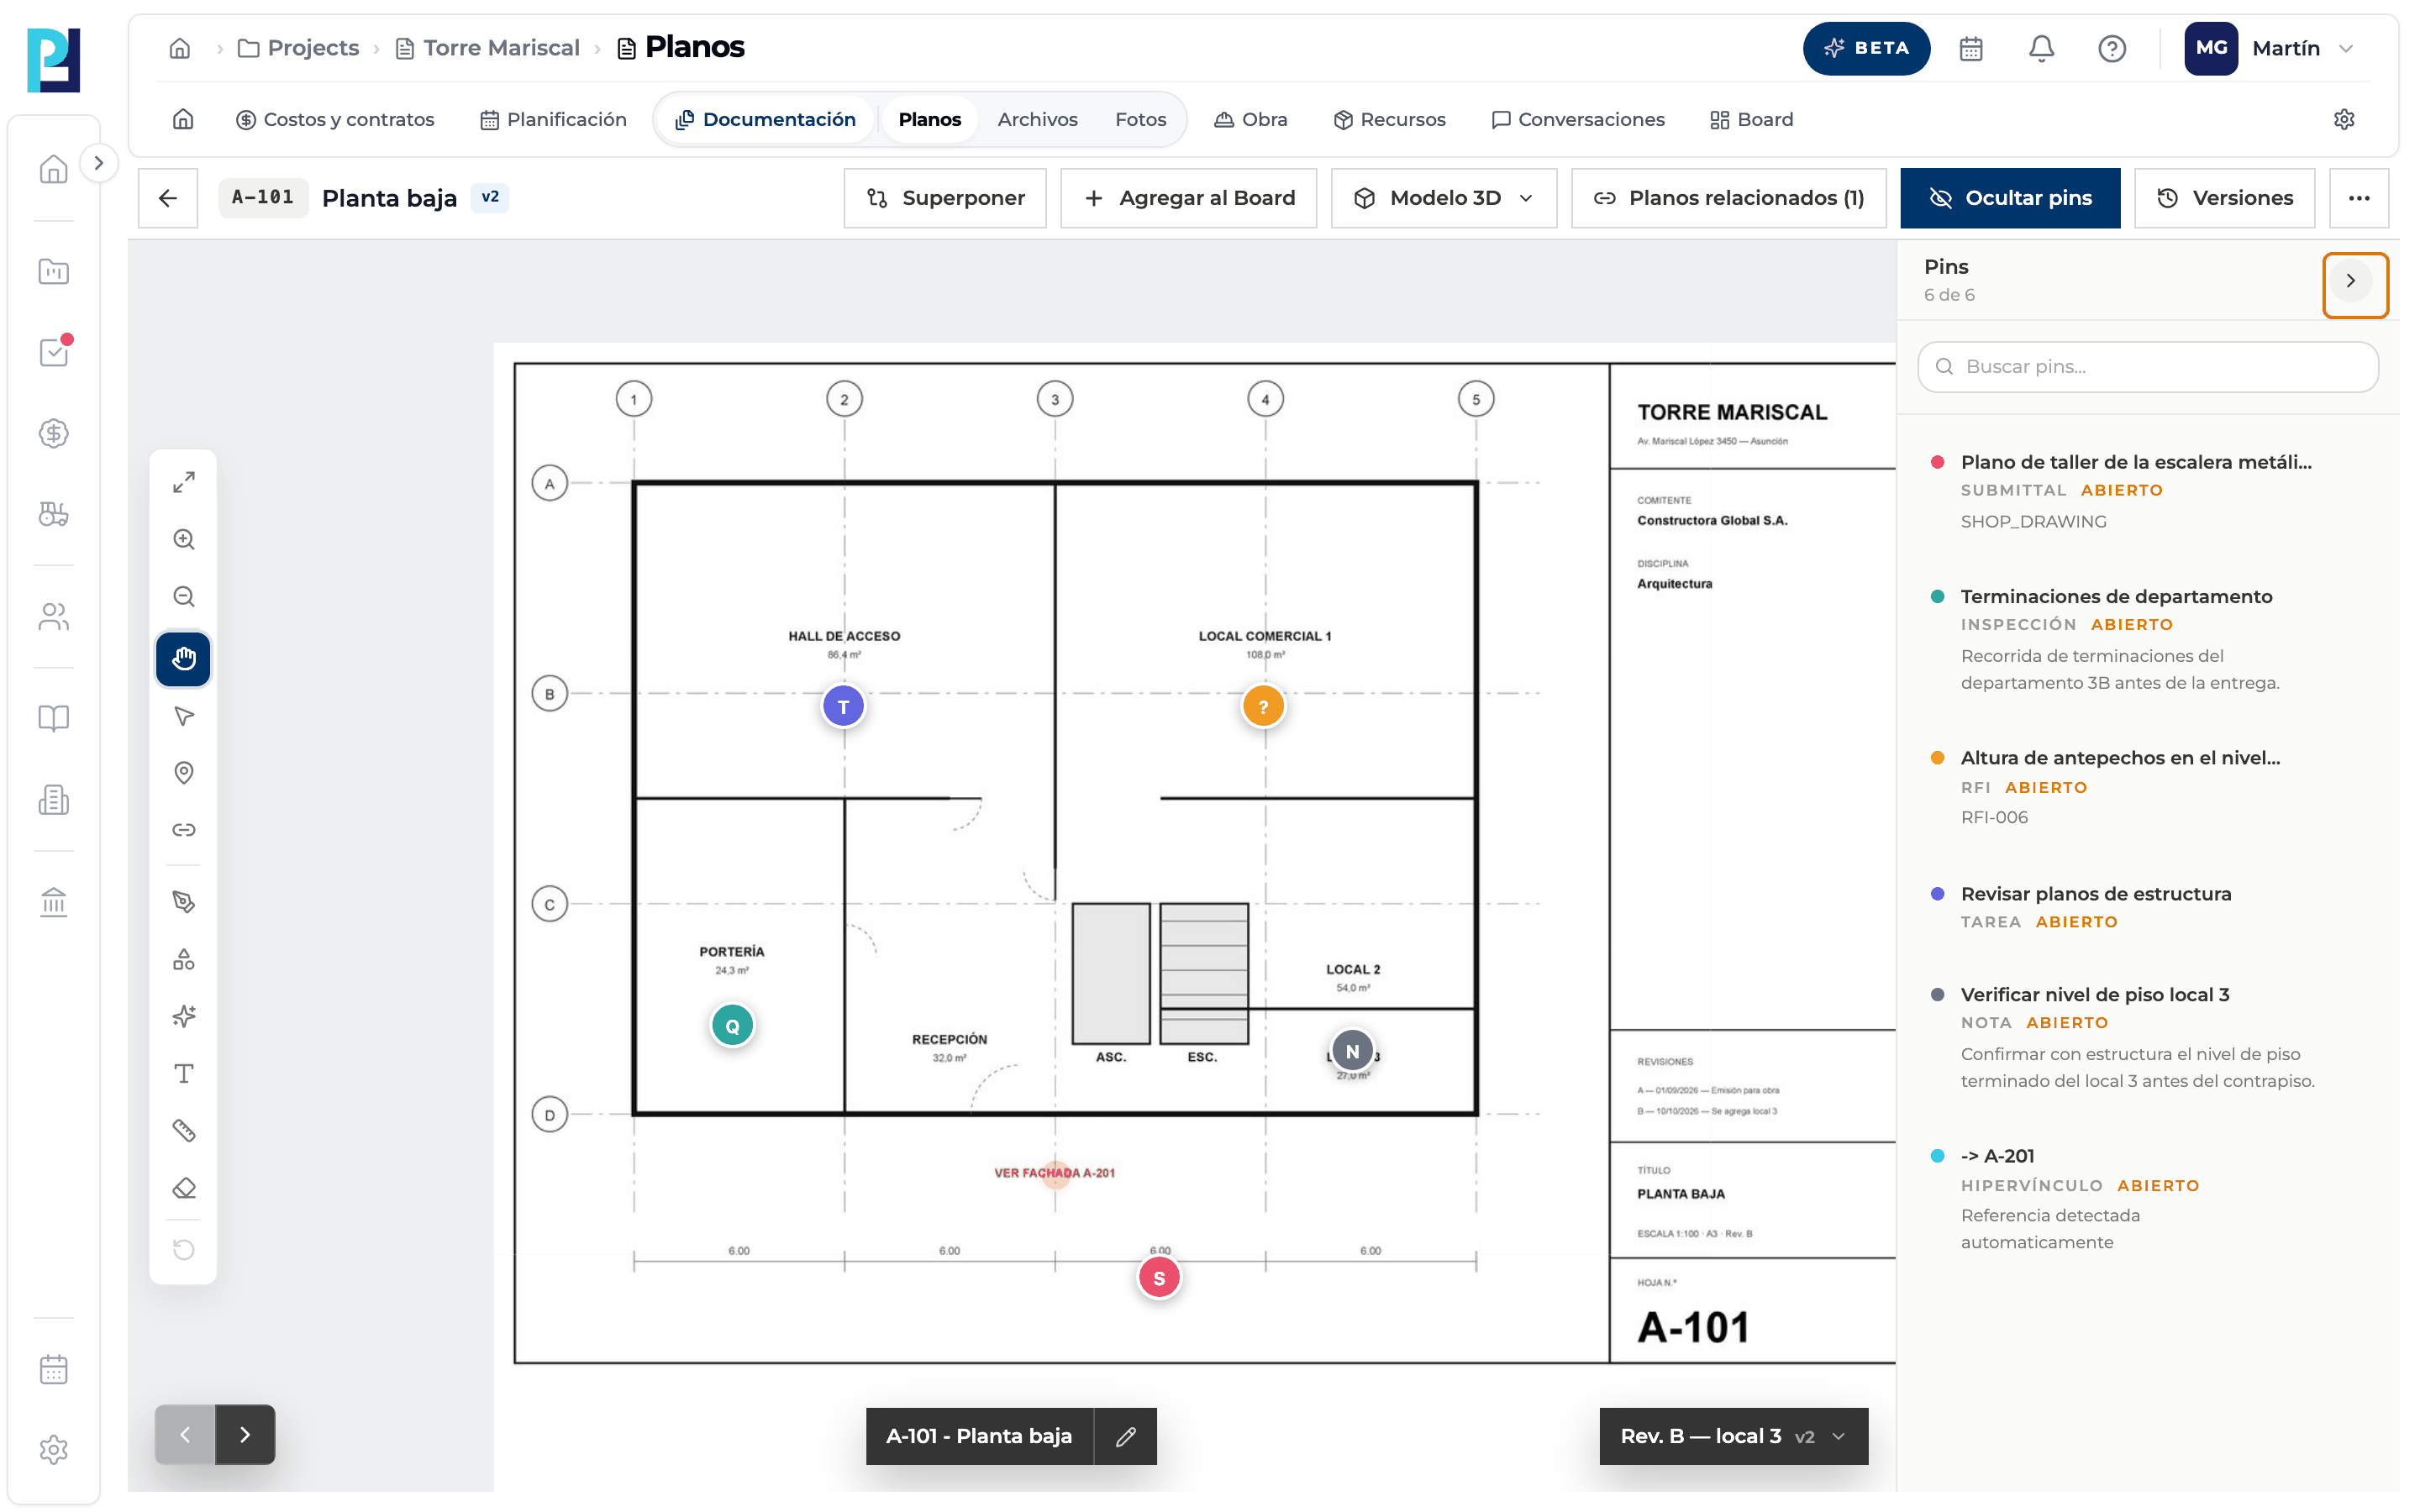Image resolution: width=2420 pixels, height=1512 pixels.
Task: Select the hand pan tool
Action: (183, 658)
